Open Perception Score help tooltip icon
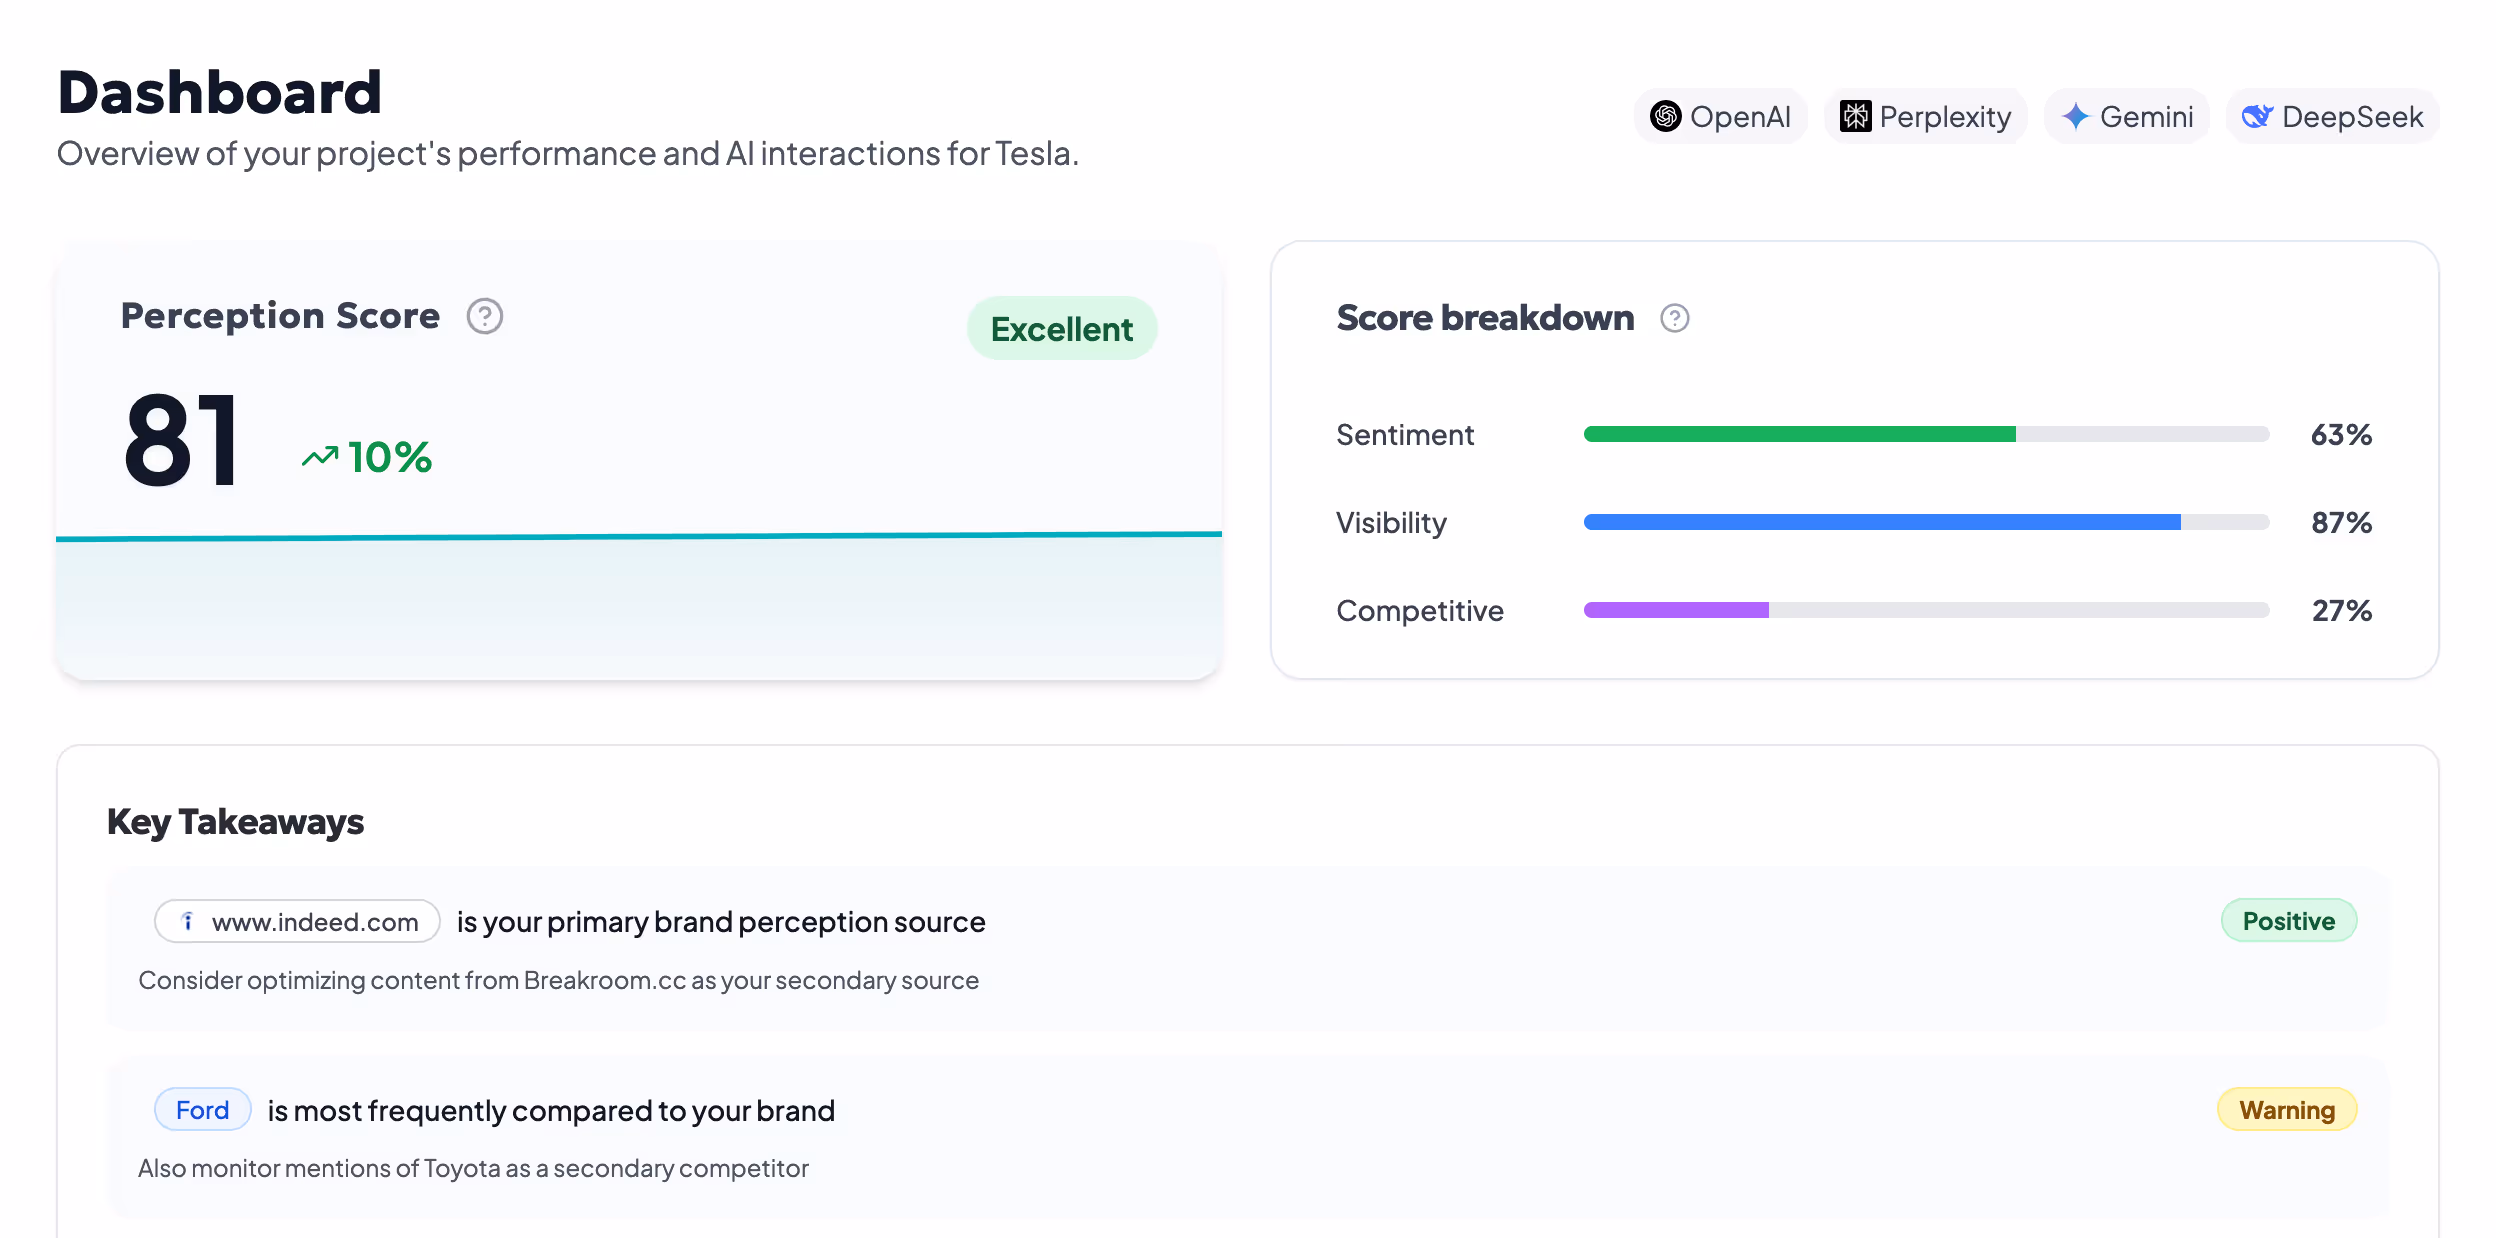Viewport: 2496px width, 1238px height. (485, 317)
